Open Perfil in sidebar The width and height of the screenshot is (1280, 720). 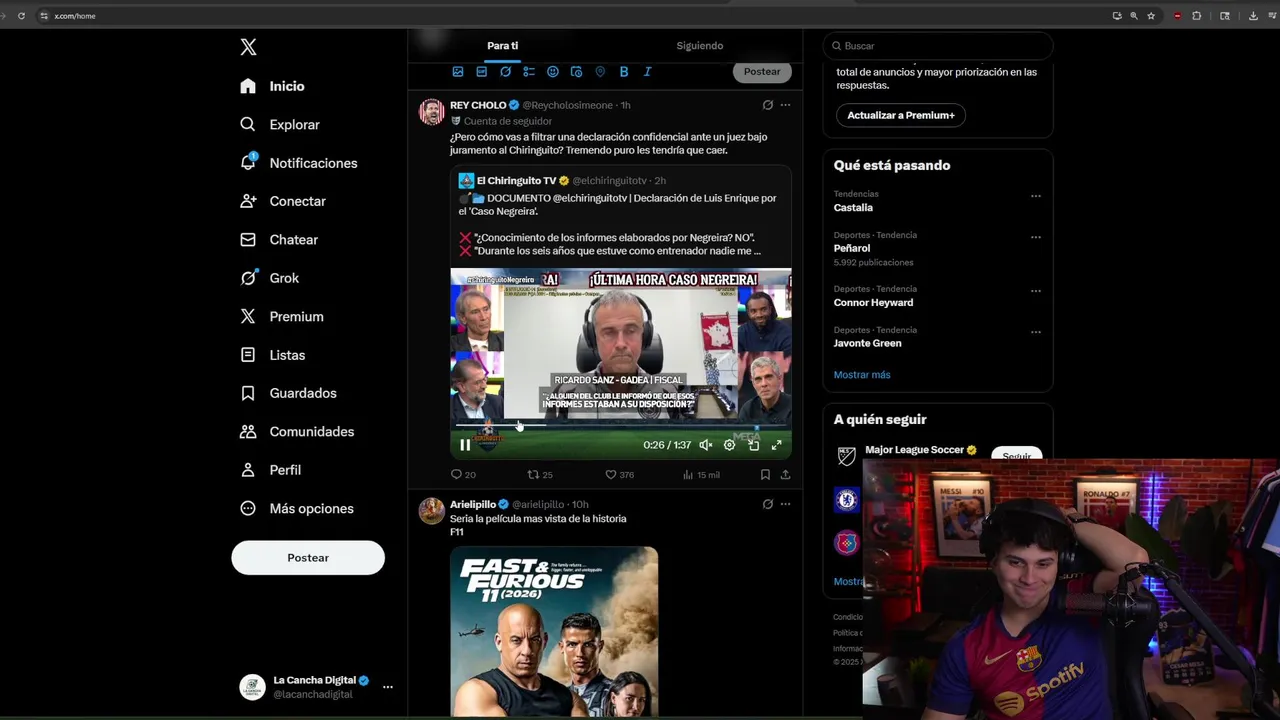click(270, 470)
